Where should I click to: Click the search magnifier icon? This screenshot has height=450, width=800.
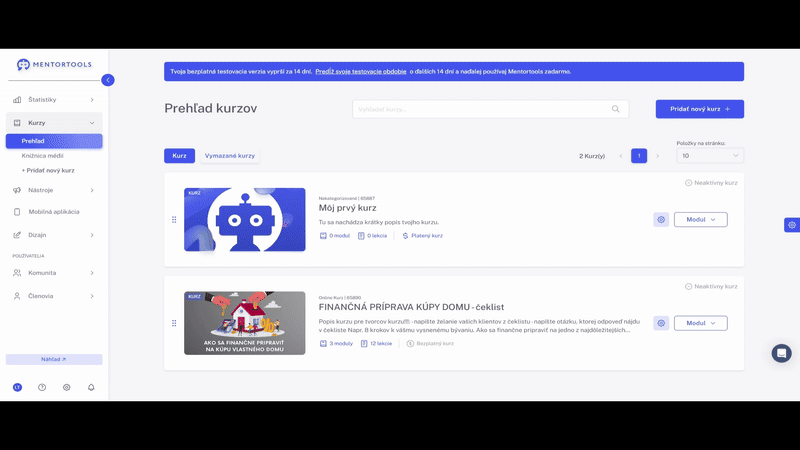click(616, 109)
